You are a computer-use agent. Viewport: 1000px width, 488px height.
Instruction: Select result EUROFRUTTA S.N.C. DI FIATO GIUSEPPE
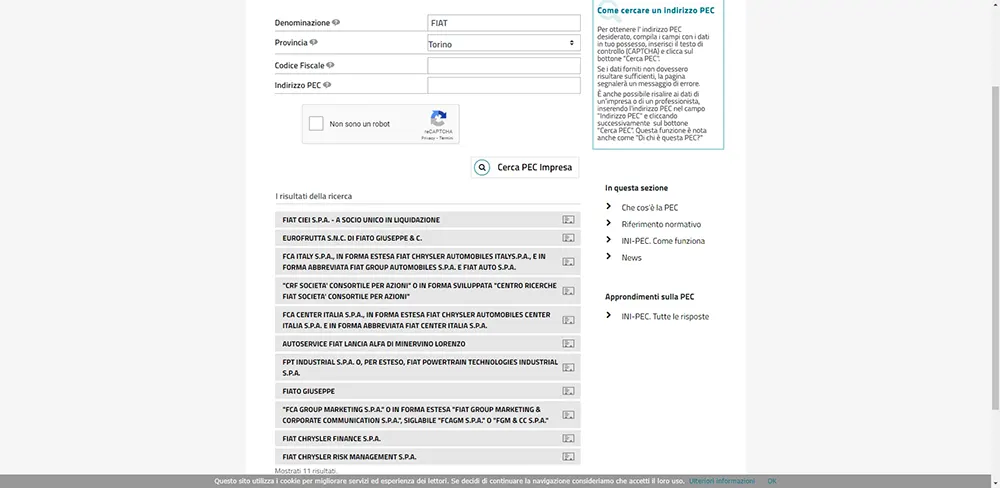click(352, 238)
